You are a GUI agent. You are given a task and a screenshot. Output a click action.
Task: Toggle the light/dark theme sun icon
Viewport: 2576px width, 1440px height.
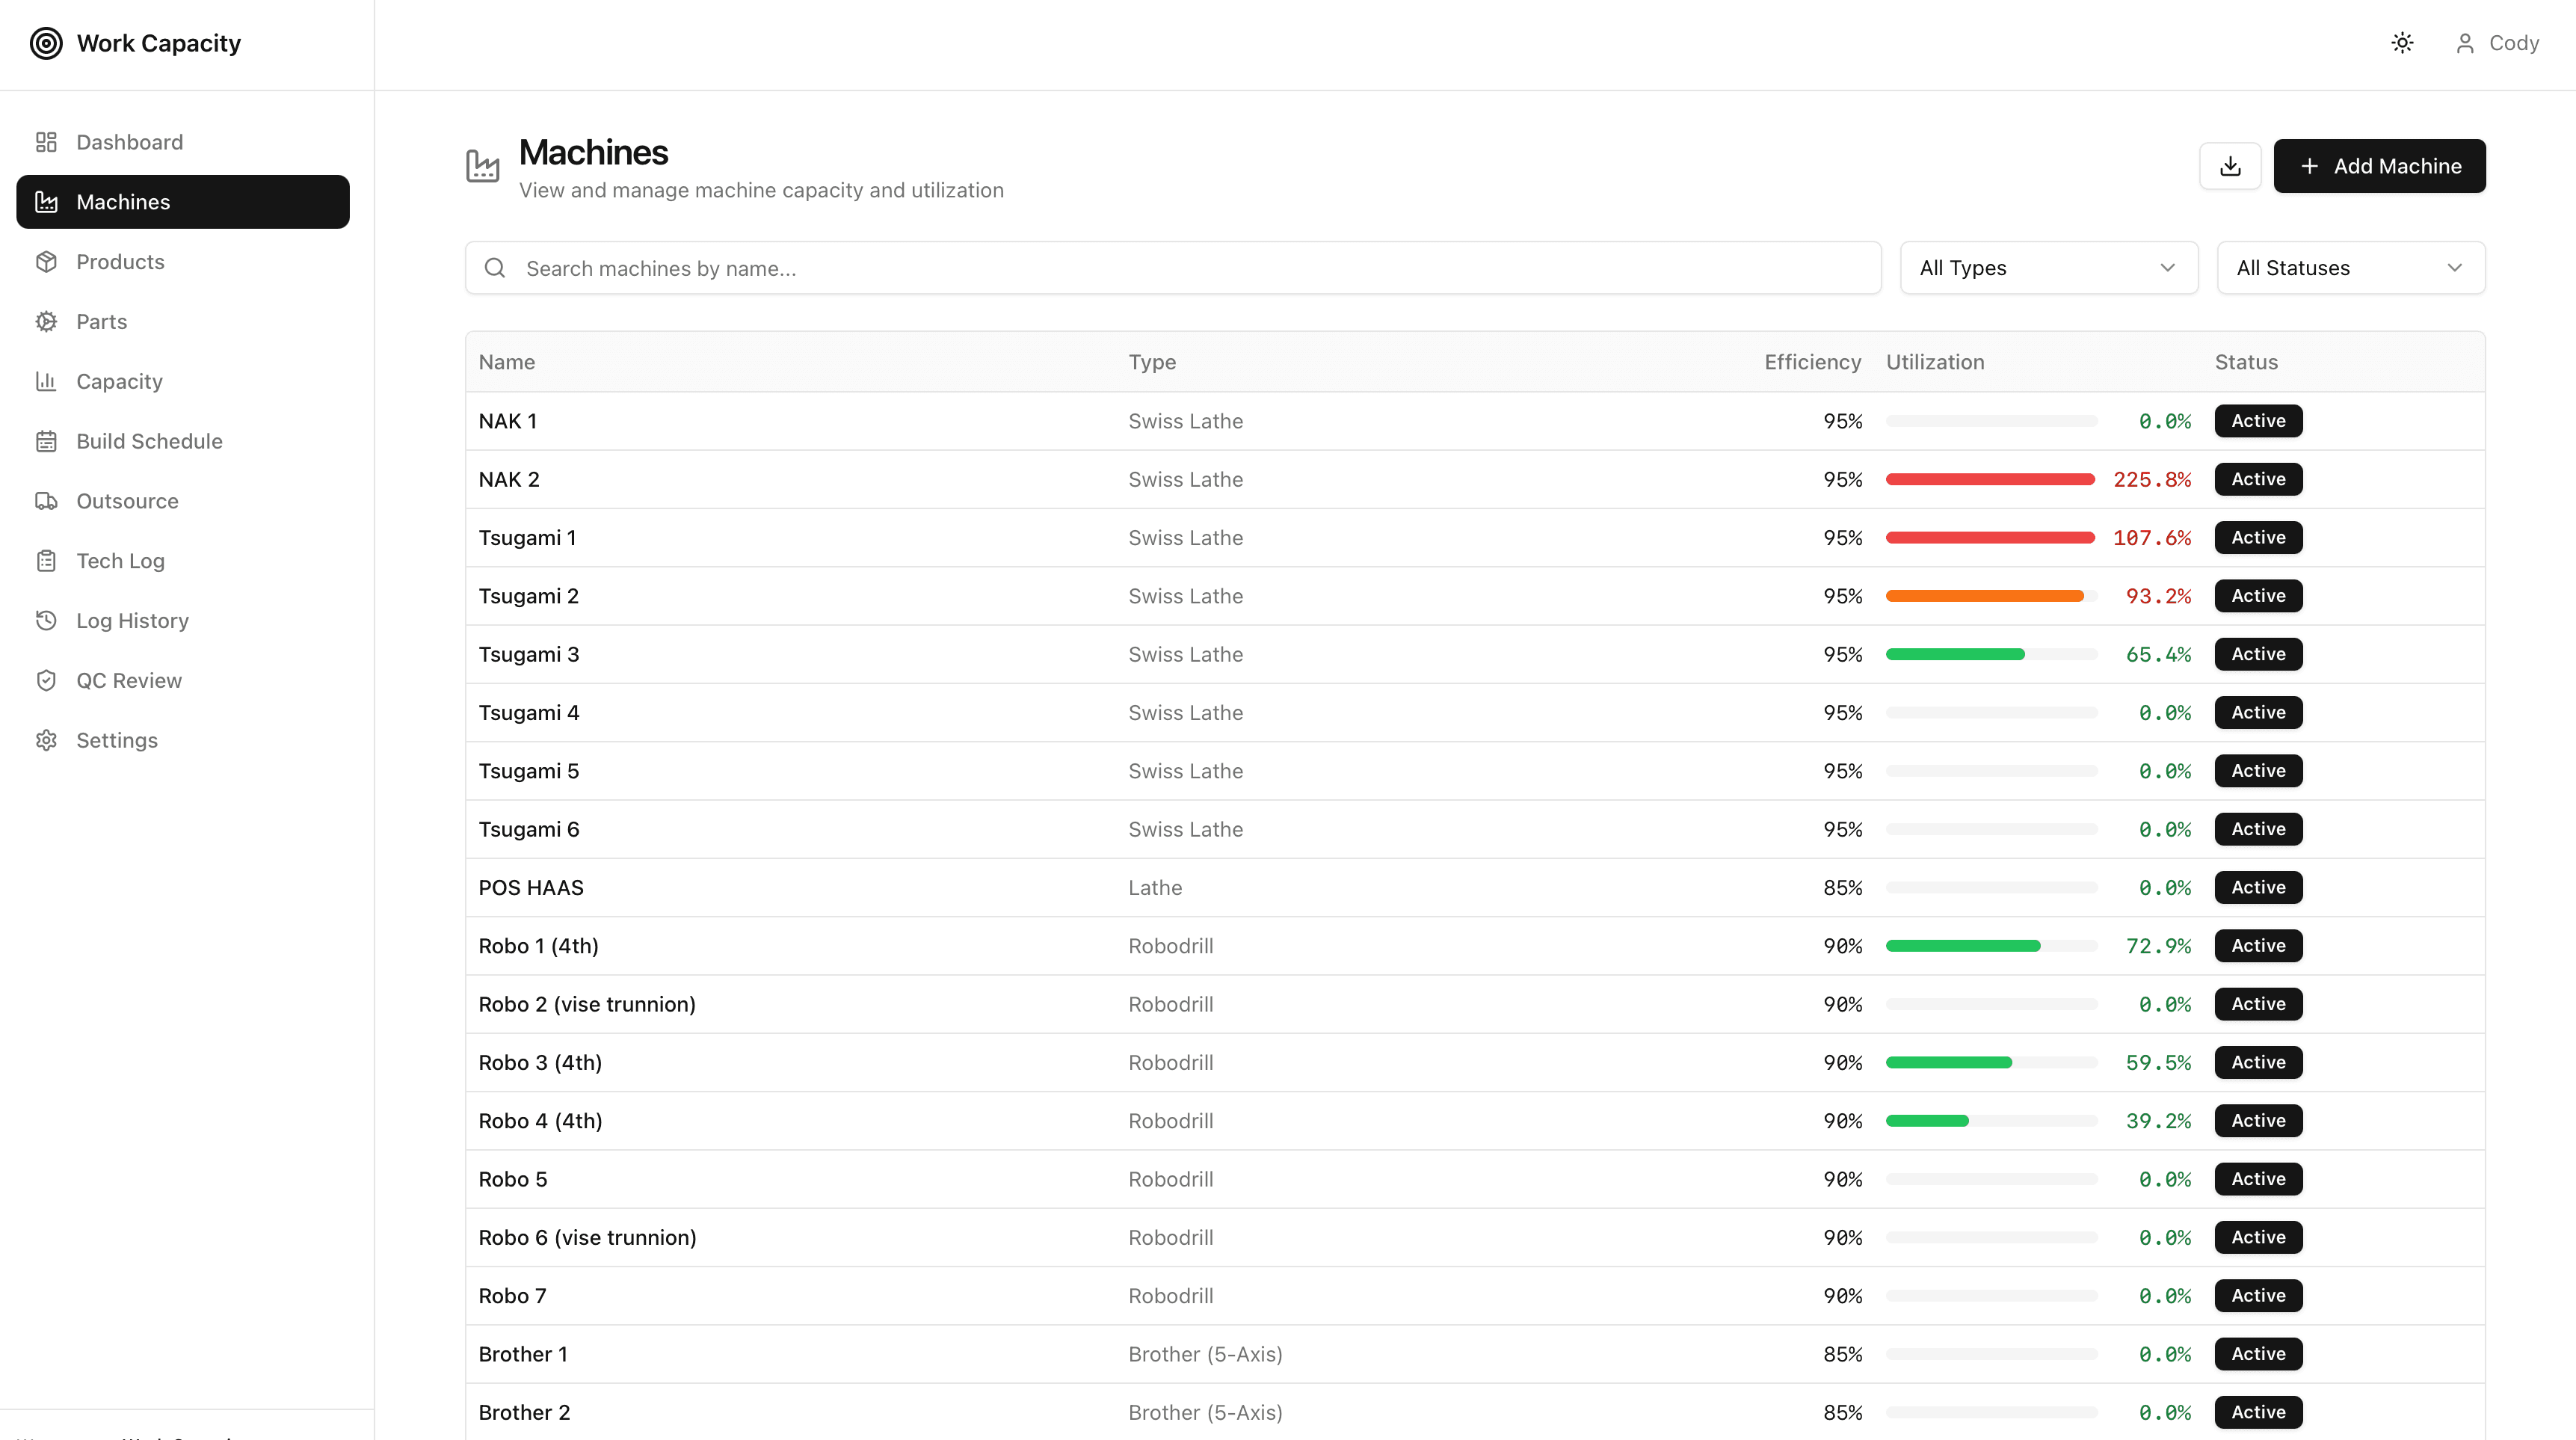pos(2402,43)
